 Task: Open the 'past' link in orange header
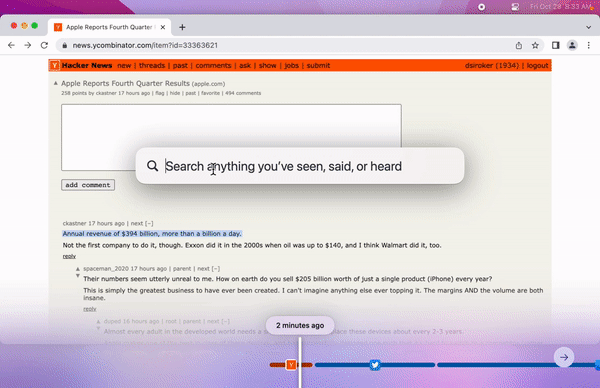click(180, 65)
